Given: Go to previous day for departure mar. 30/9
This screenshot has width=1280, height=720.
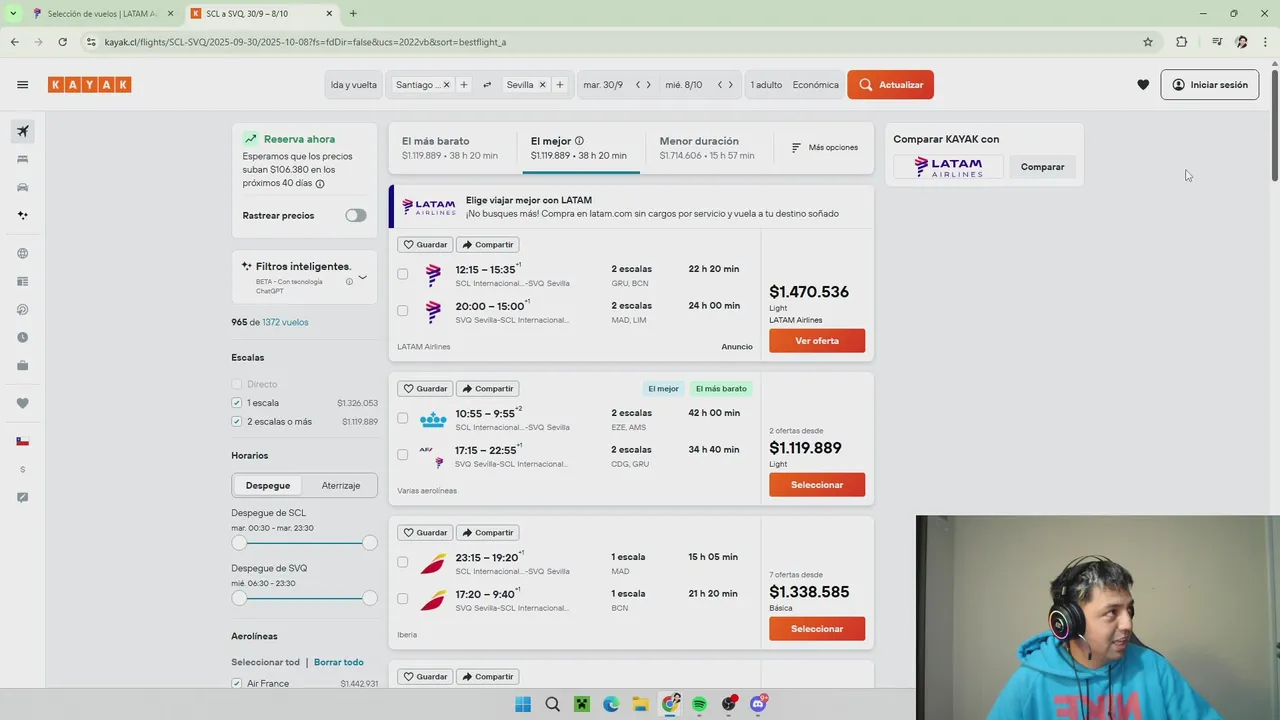Looking at the screenshot, I should pyautogui.click(x=638, y=85).
